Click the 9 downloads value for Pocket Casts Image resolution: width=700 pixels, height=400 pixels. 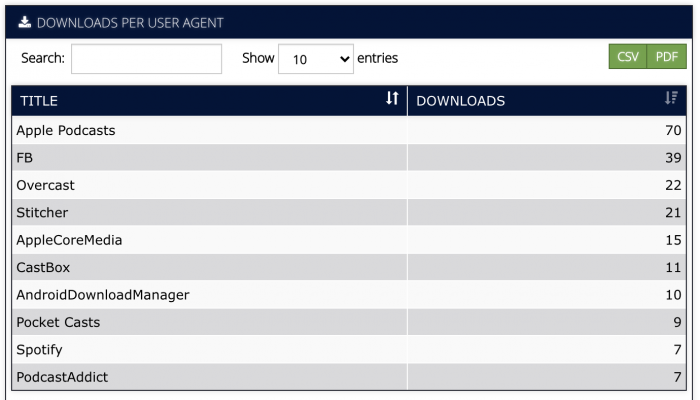pos(677,322)
